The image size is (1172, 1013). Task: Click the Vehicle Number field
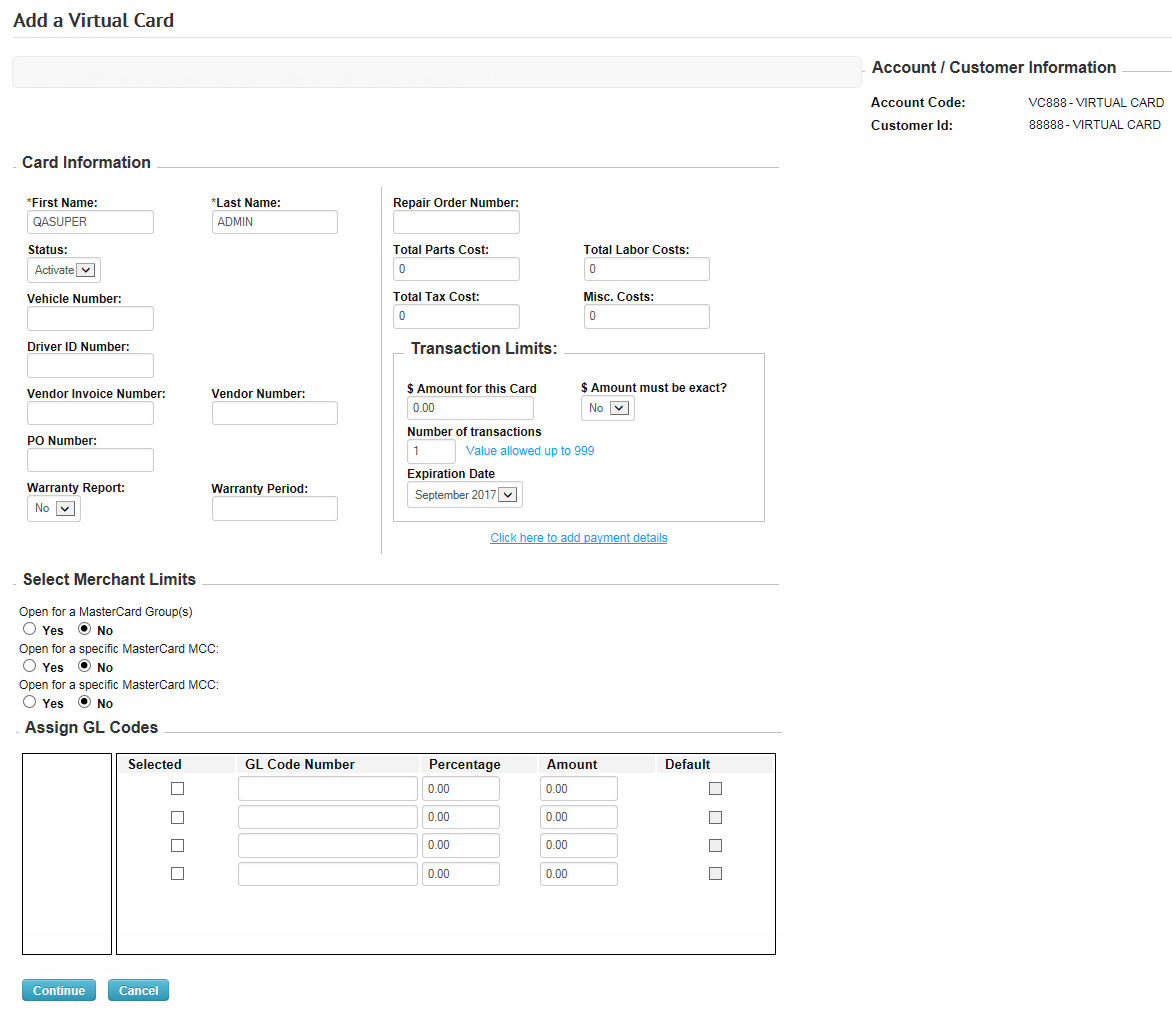(x=90, y=318)
